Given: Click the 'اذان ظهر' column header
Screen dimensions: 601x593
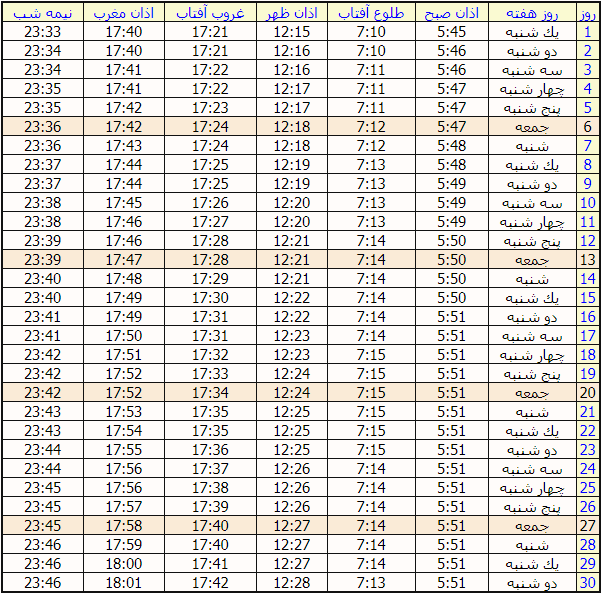Looking at the screenshot, I should 292,14.
